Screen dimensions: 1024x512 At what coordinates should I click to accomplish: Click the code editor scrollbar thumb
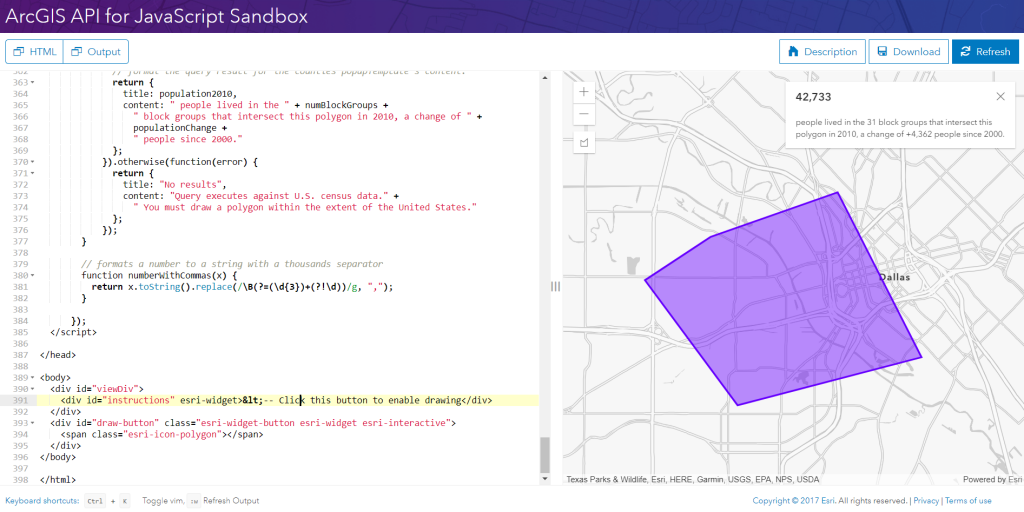[545, 454]
